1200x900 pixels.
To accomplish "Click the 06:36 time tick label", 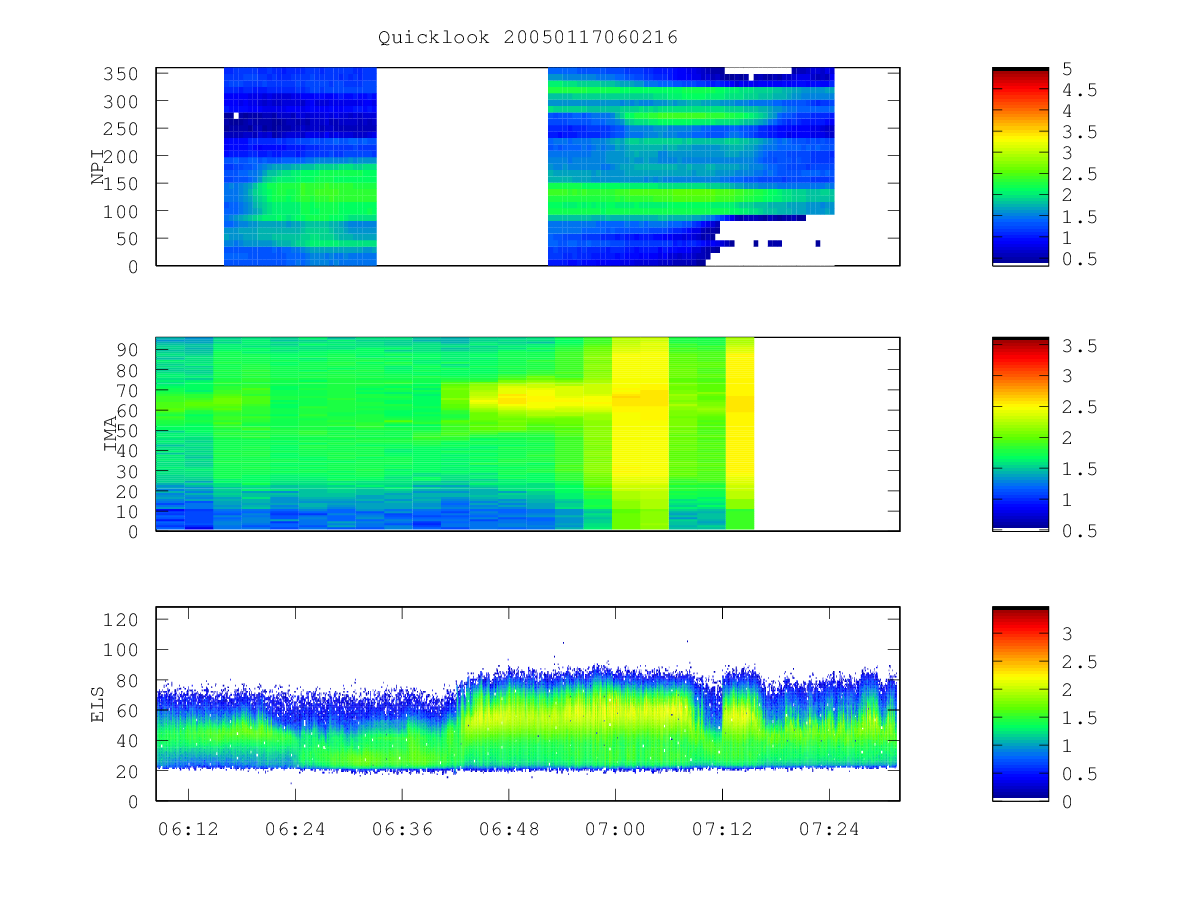I will point(402,829).
